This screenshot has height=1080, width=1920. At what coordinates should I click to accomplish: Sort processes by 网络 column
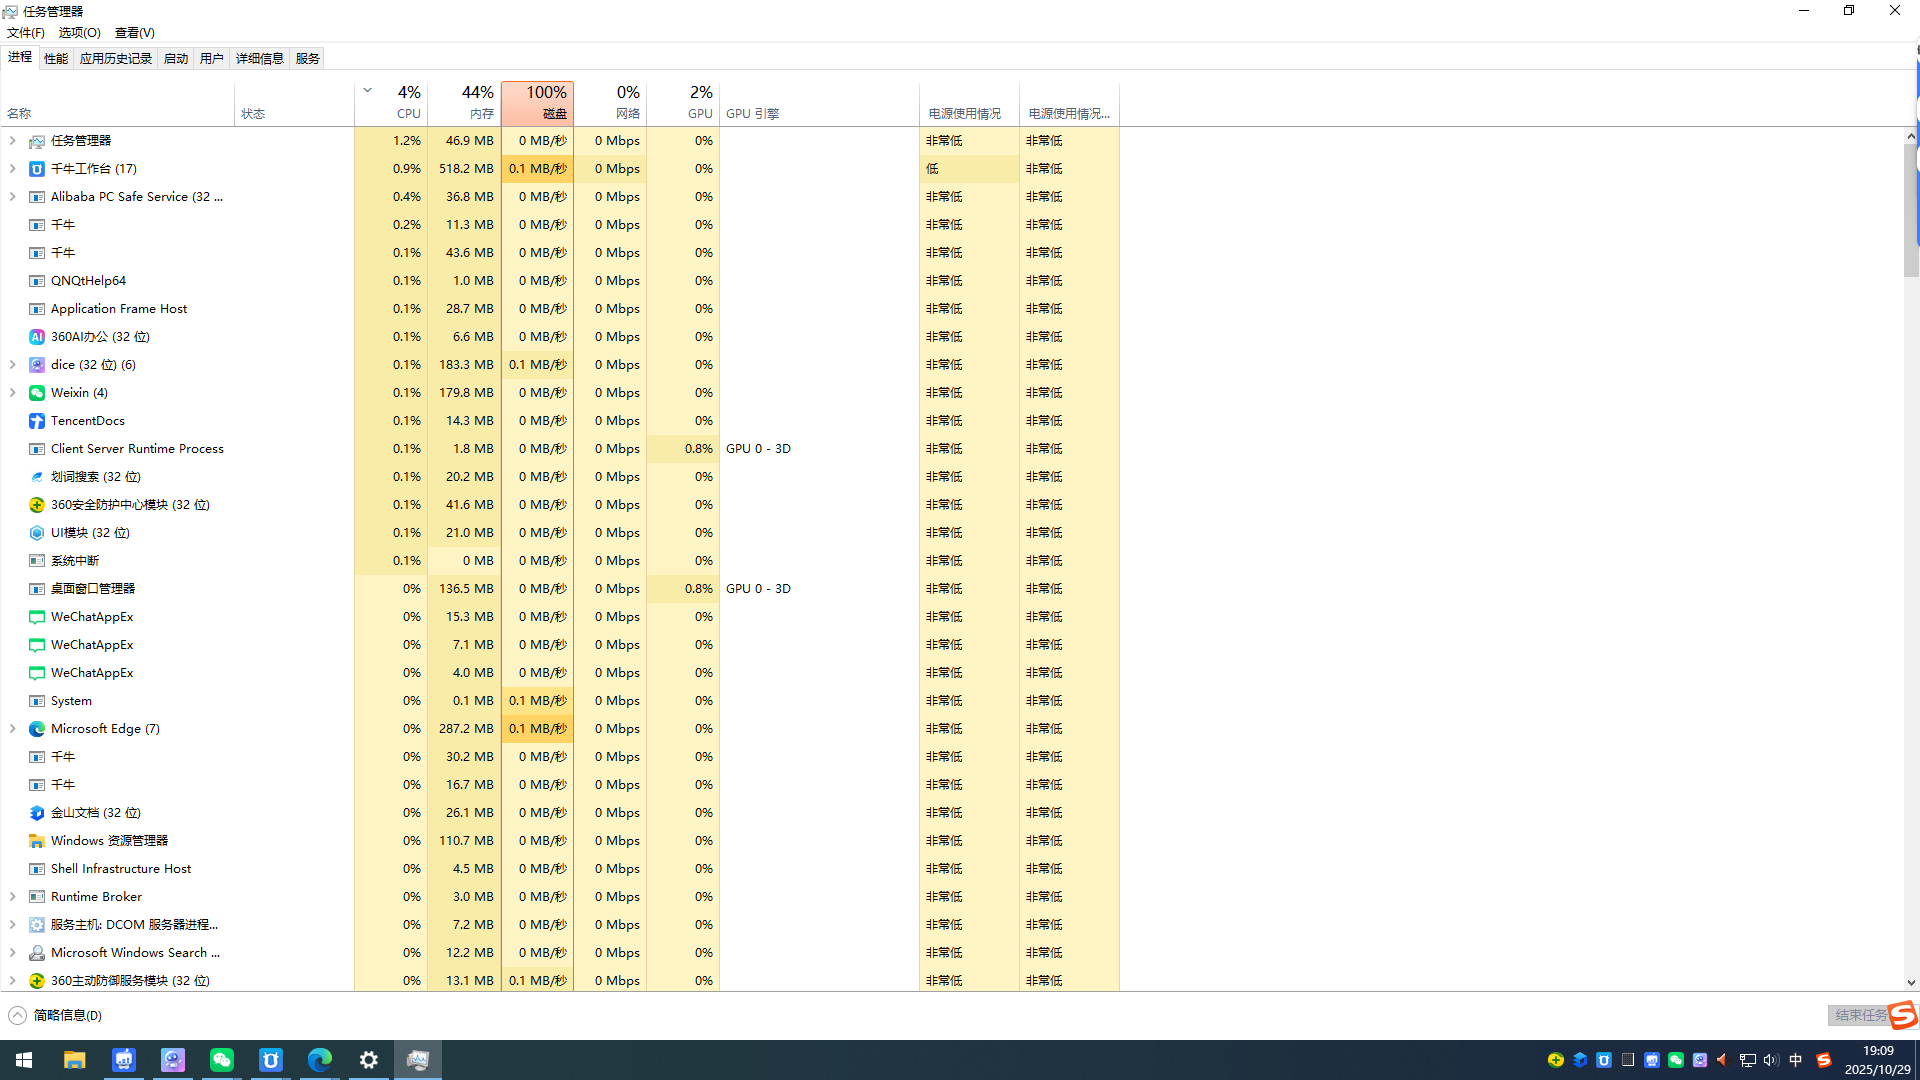610,103
